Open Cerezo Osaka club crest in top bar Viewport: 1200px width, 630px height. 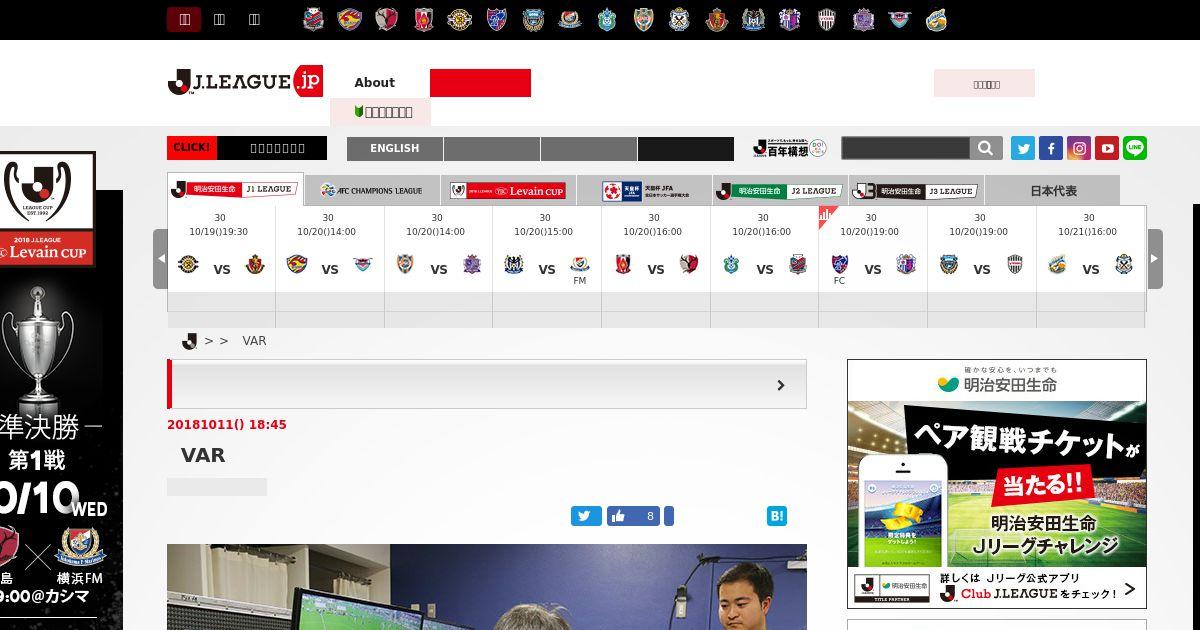[x=790, y=19]
